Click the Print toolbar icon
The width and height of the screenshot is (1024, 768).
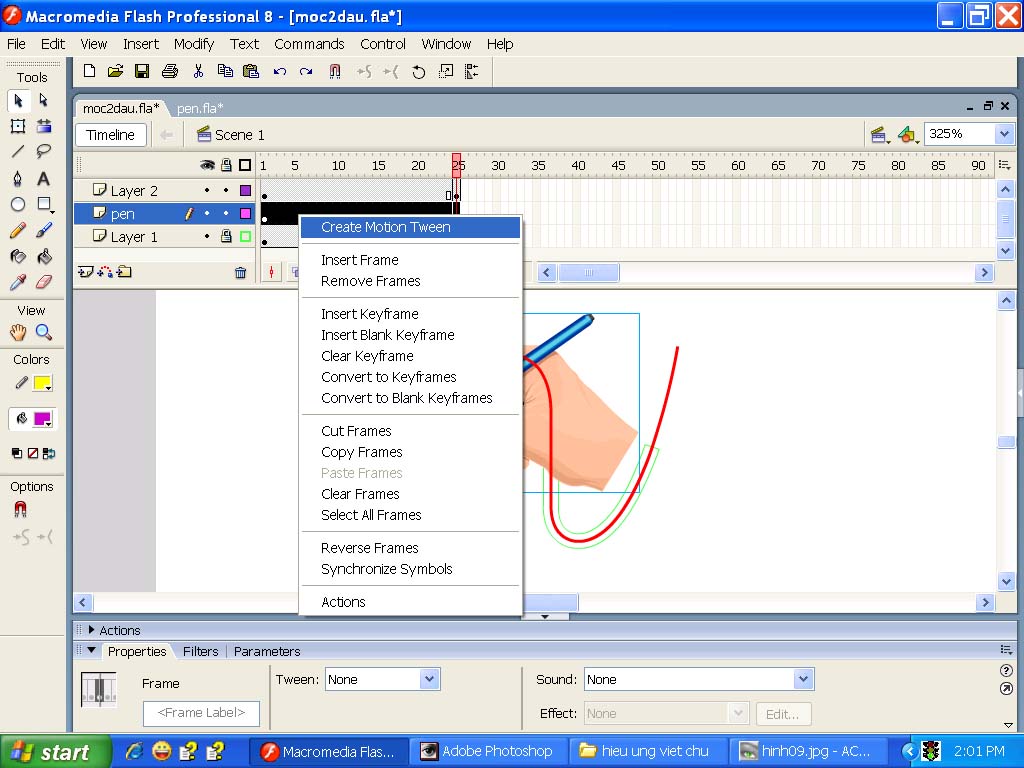[x=170, y=71]
